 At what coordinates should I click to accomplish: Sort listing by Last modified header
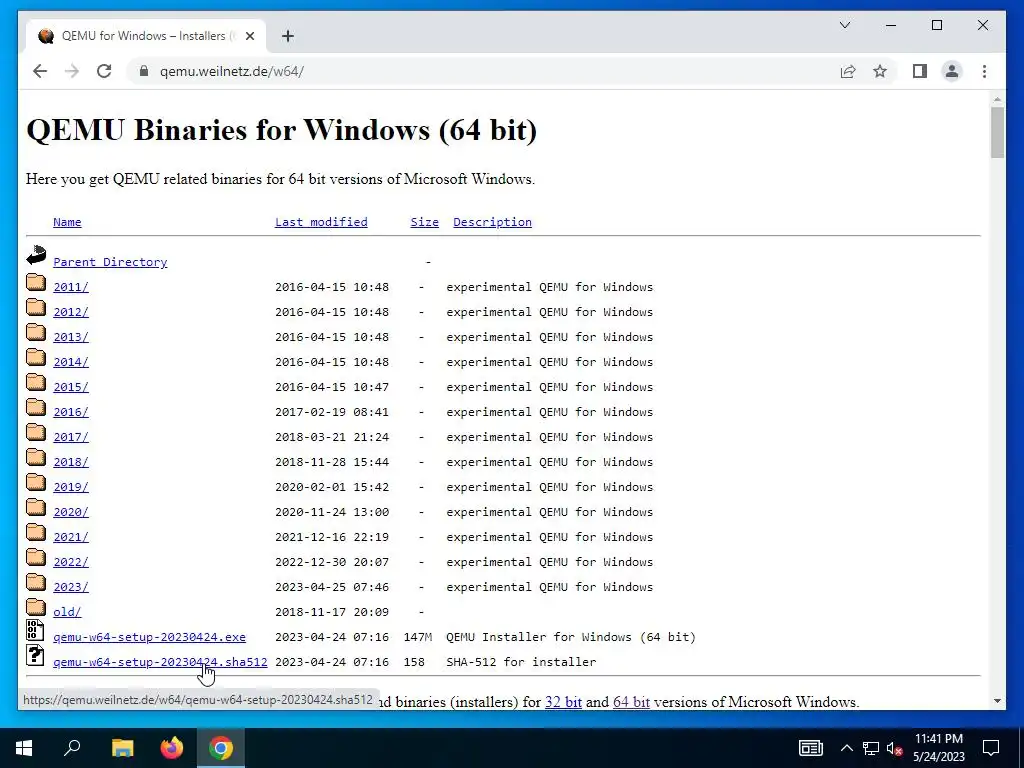(321, 222)
